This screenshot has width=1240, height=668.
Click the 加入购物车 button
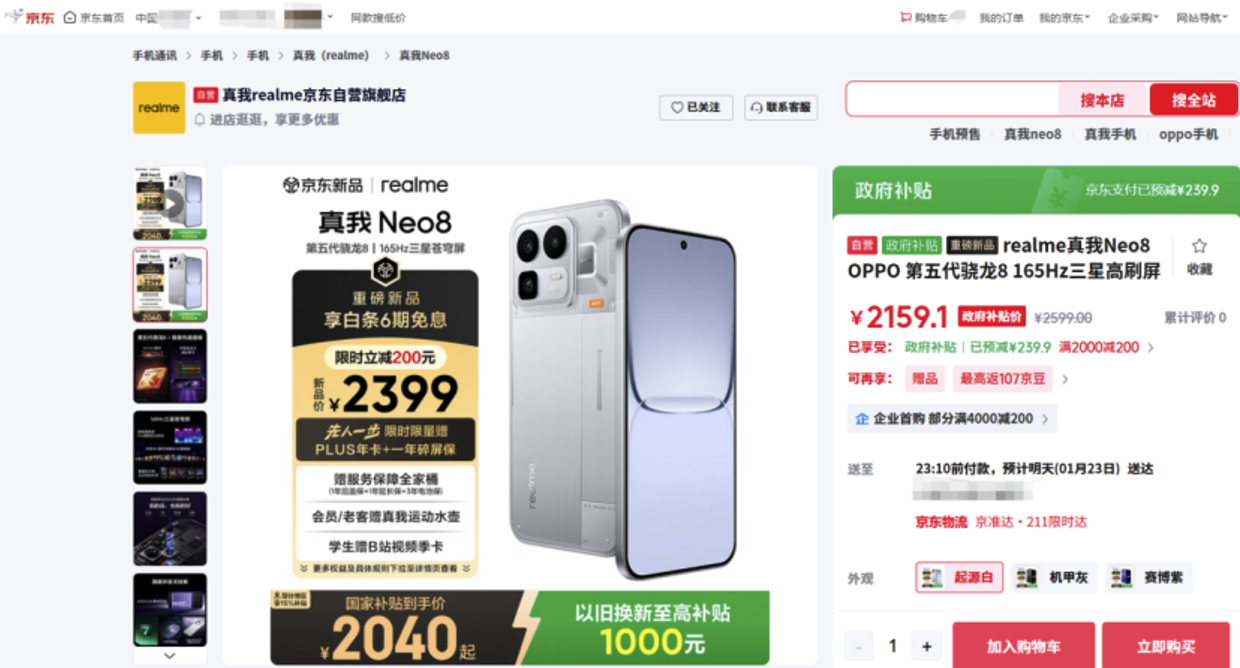pos(1022,646)
